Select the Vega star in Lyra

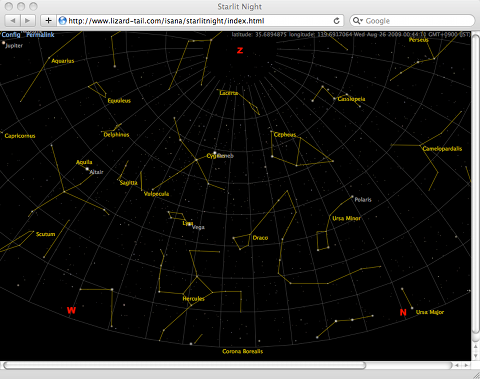tap(190, 225)
